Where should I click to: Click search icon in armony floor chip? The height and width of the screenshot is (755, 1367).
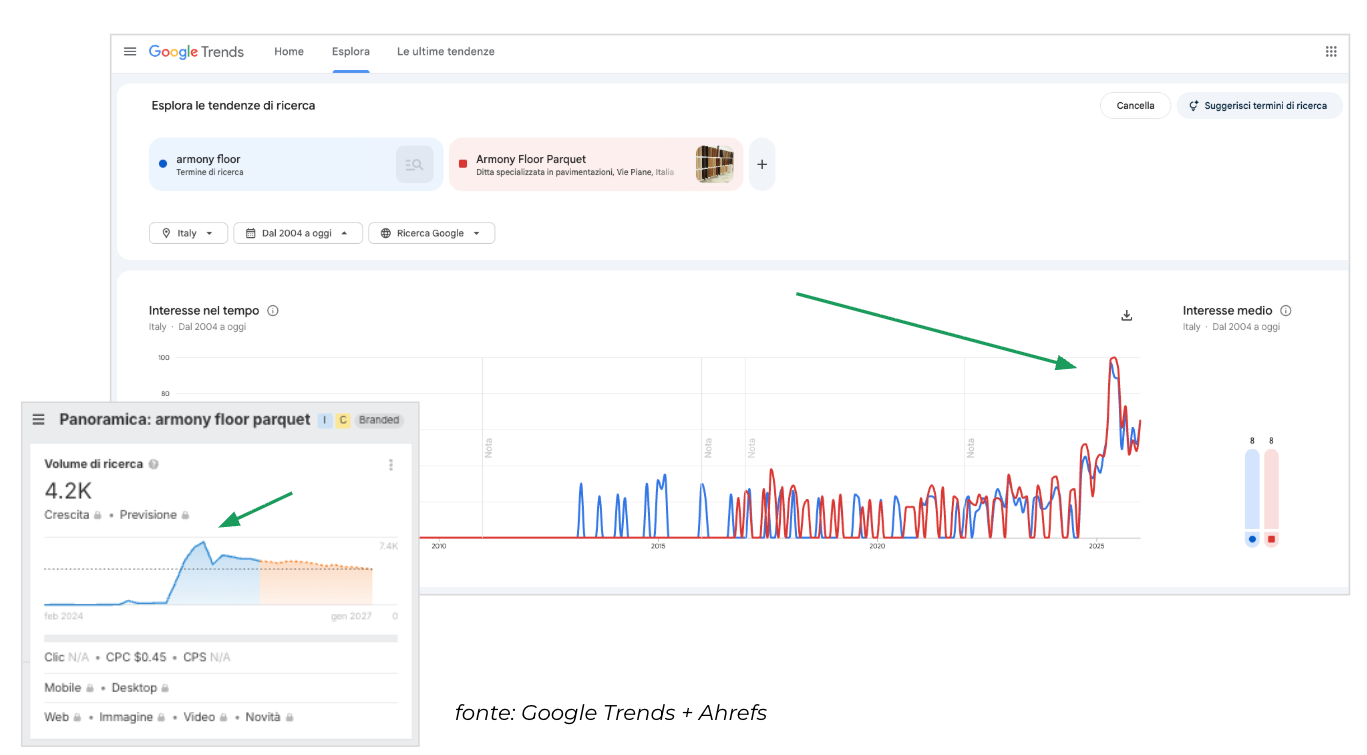[x=414, y=165]
